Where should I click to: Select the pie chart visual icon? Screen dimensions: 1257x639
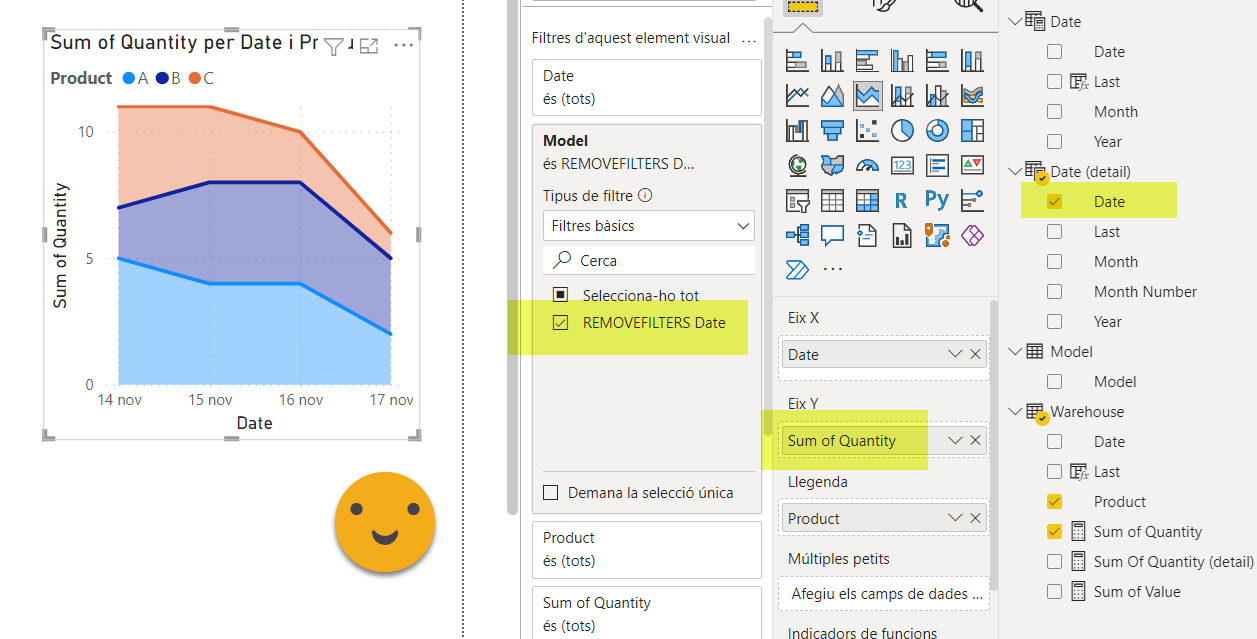click(902, 131)
